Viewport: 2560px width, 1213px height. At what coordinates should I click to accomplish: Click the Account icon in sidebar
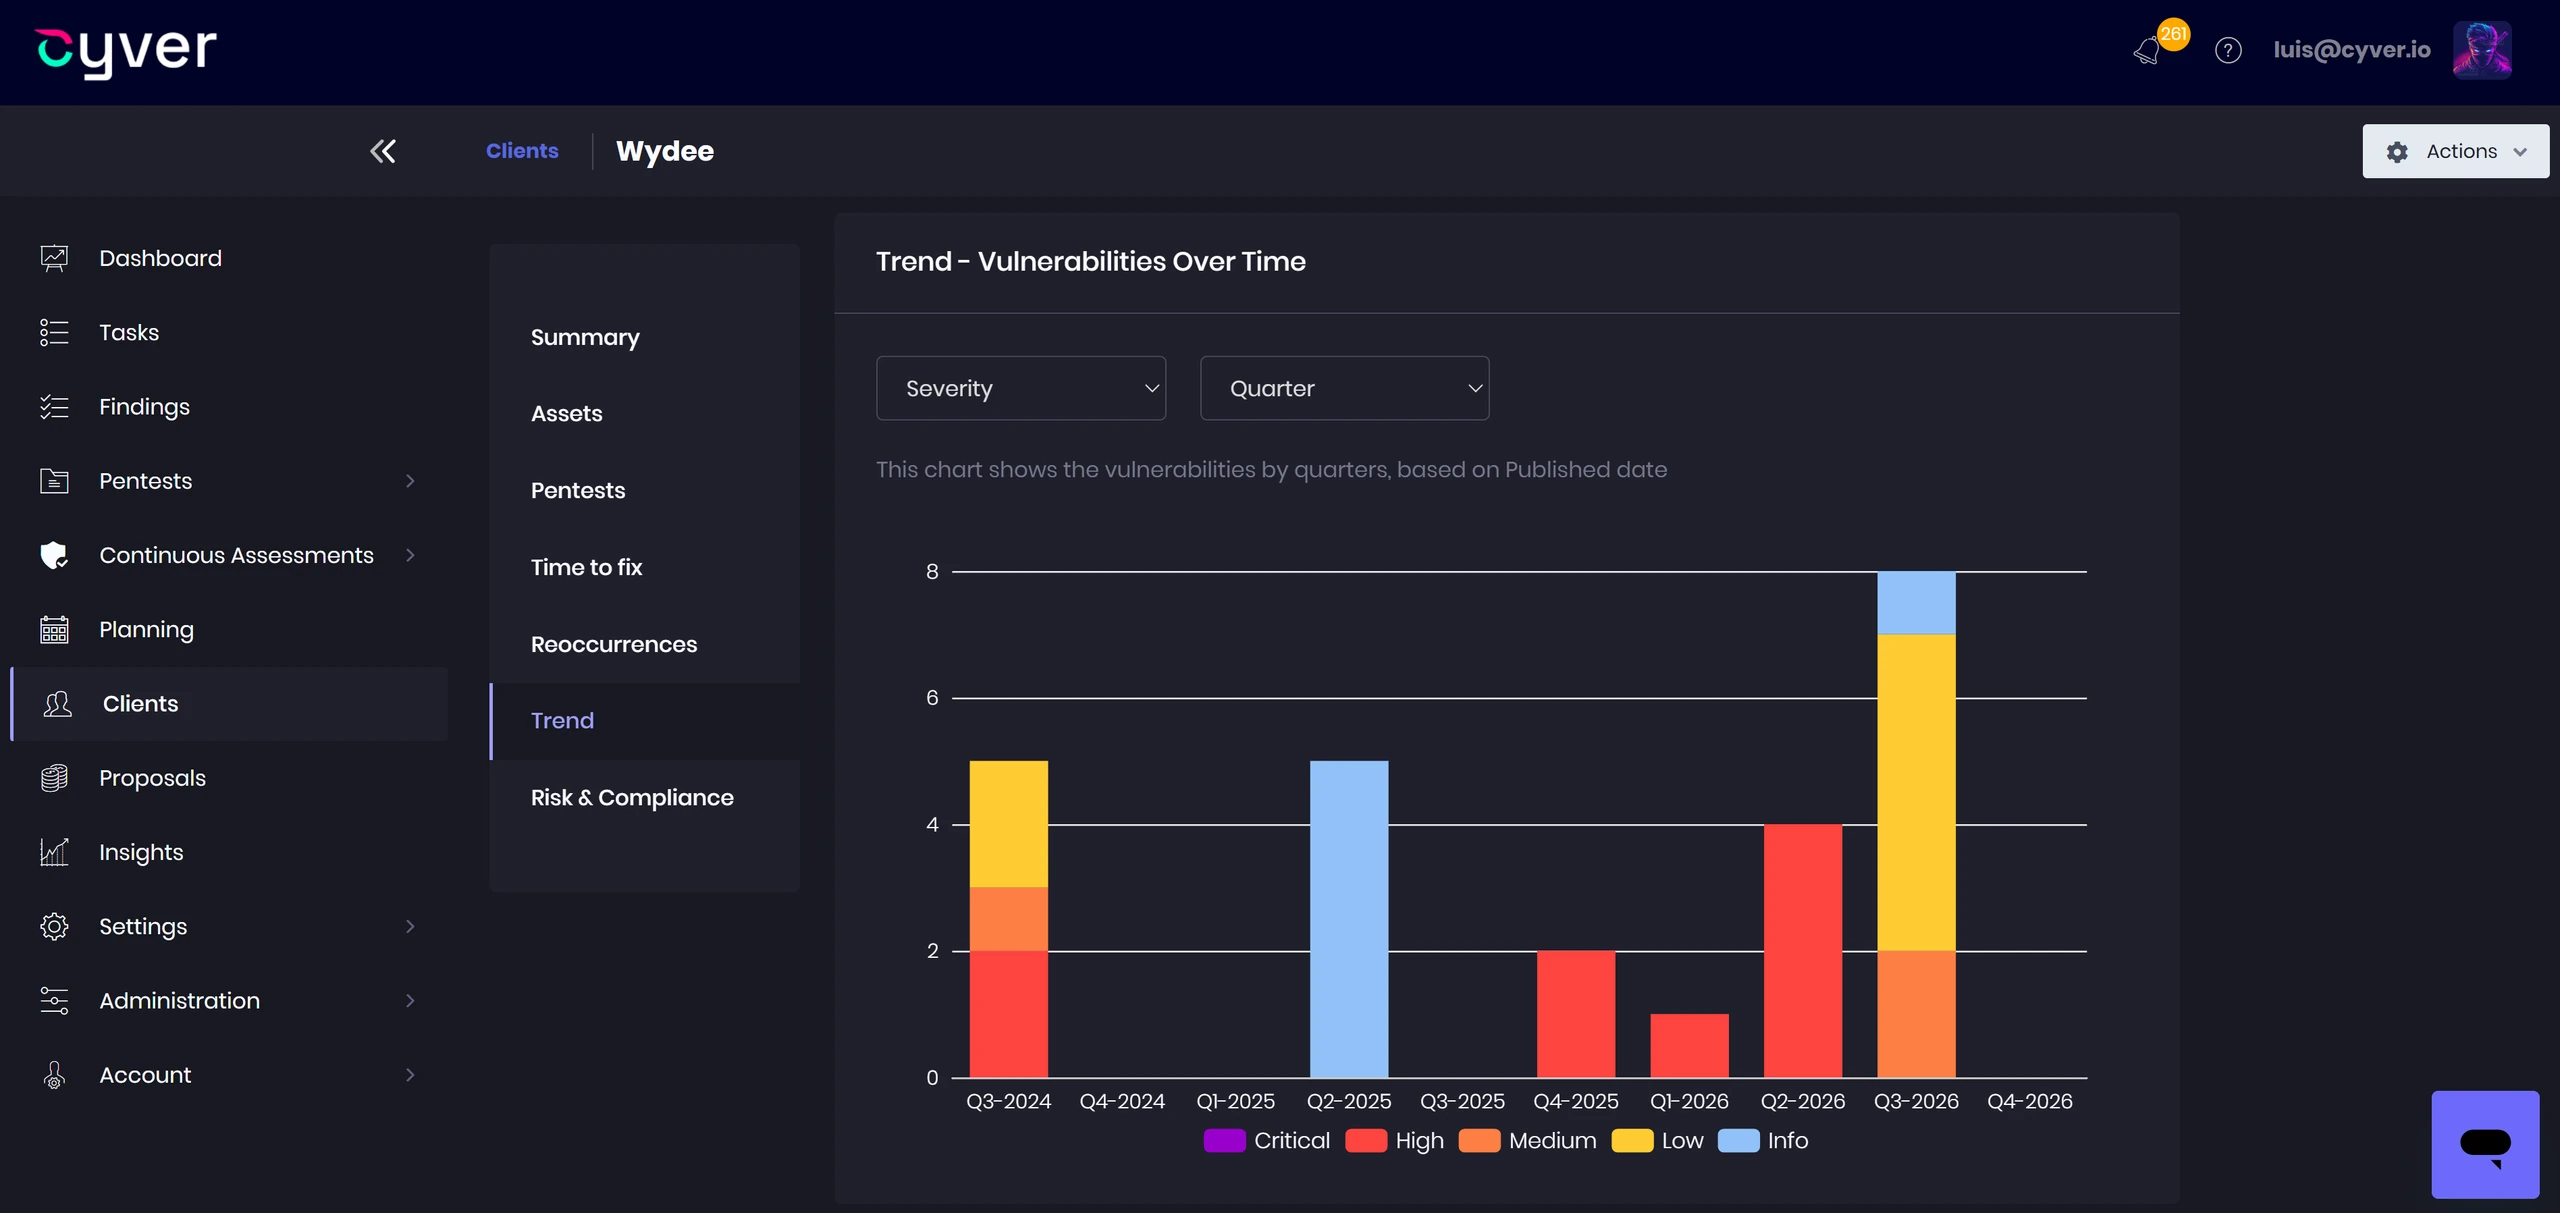point(54,1075)
